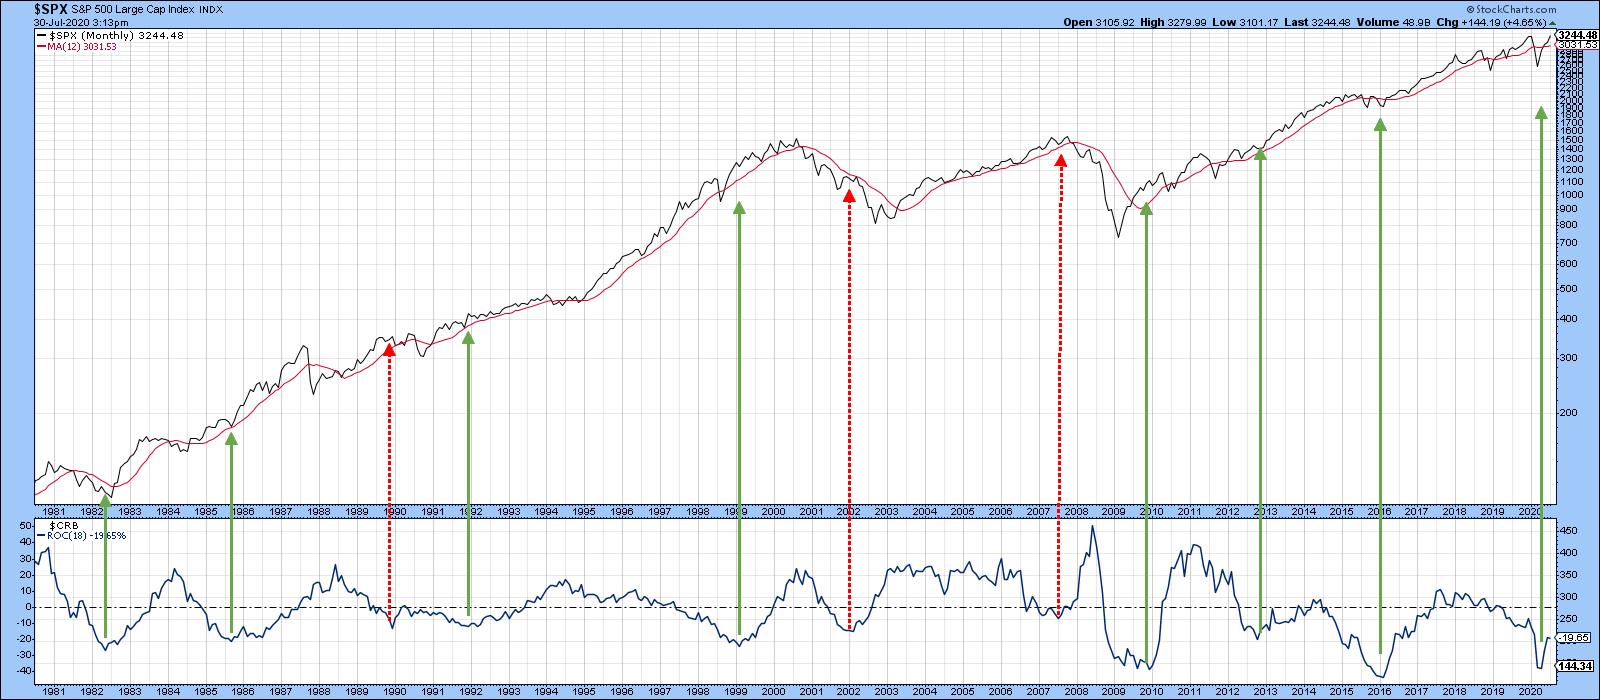Click the red arrowhead near 2002
1600x700 pixels.
849,197
